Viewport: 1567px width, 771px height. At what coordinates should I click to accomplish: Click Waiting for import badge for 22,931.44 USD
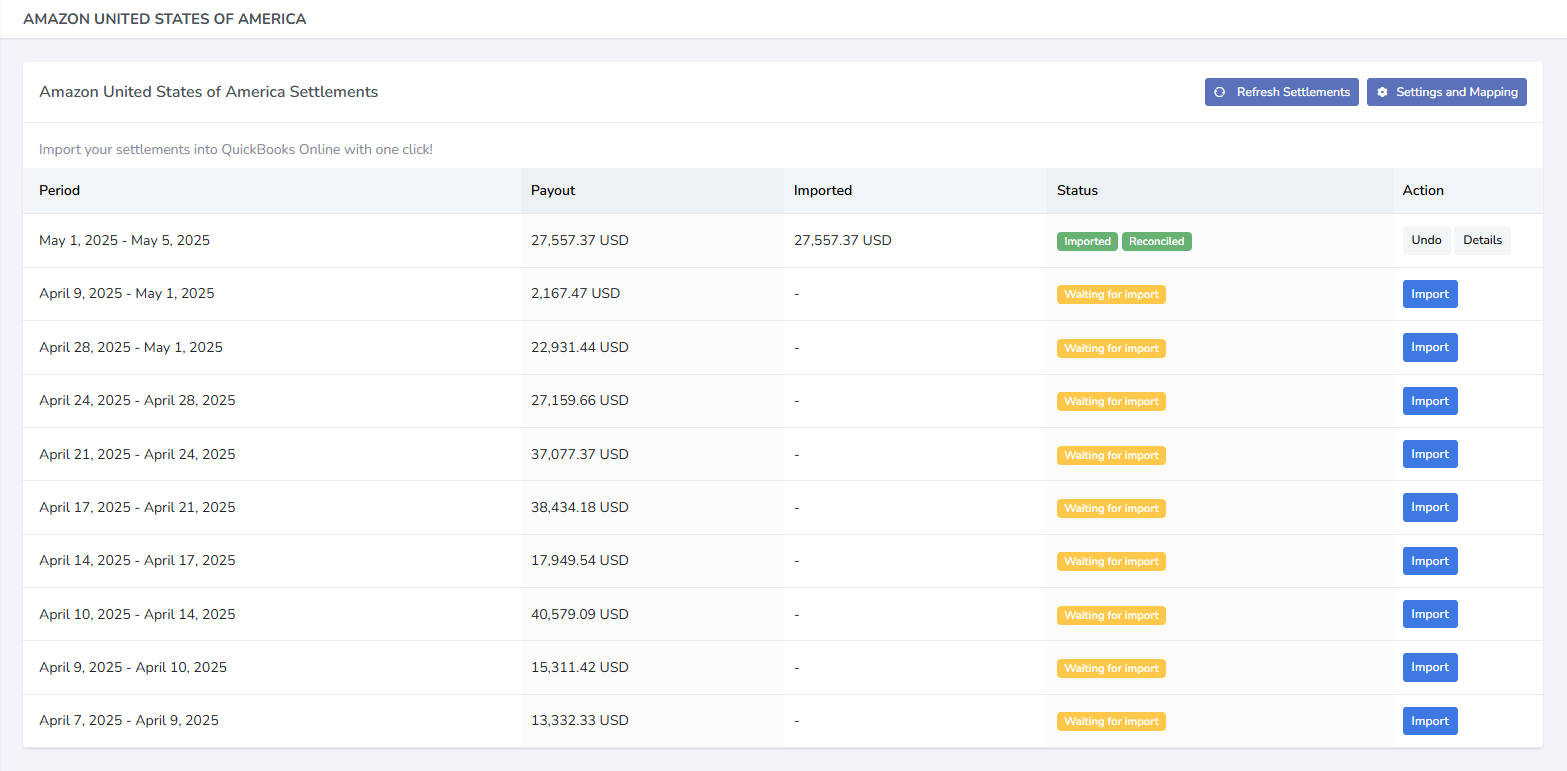1111,348
